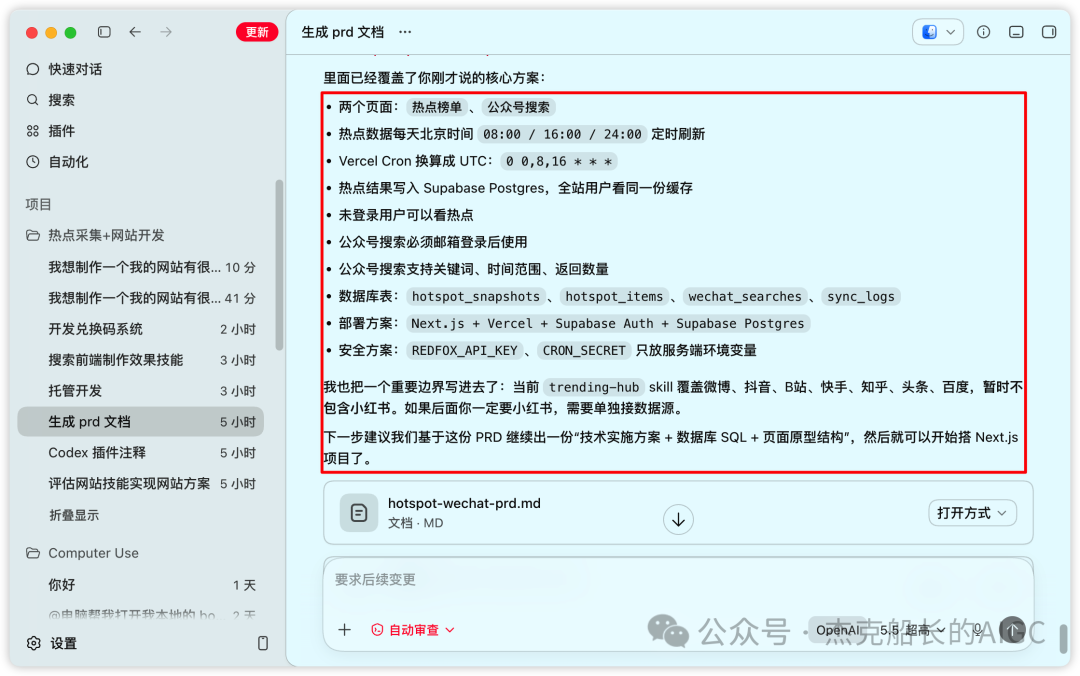Open the conversation dated 10 分
The image size is (1080, 676).
141,267
